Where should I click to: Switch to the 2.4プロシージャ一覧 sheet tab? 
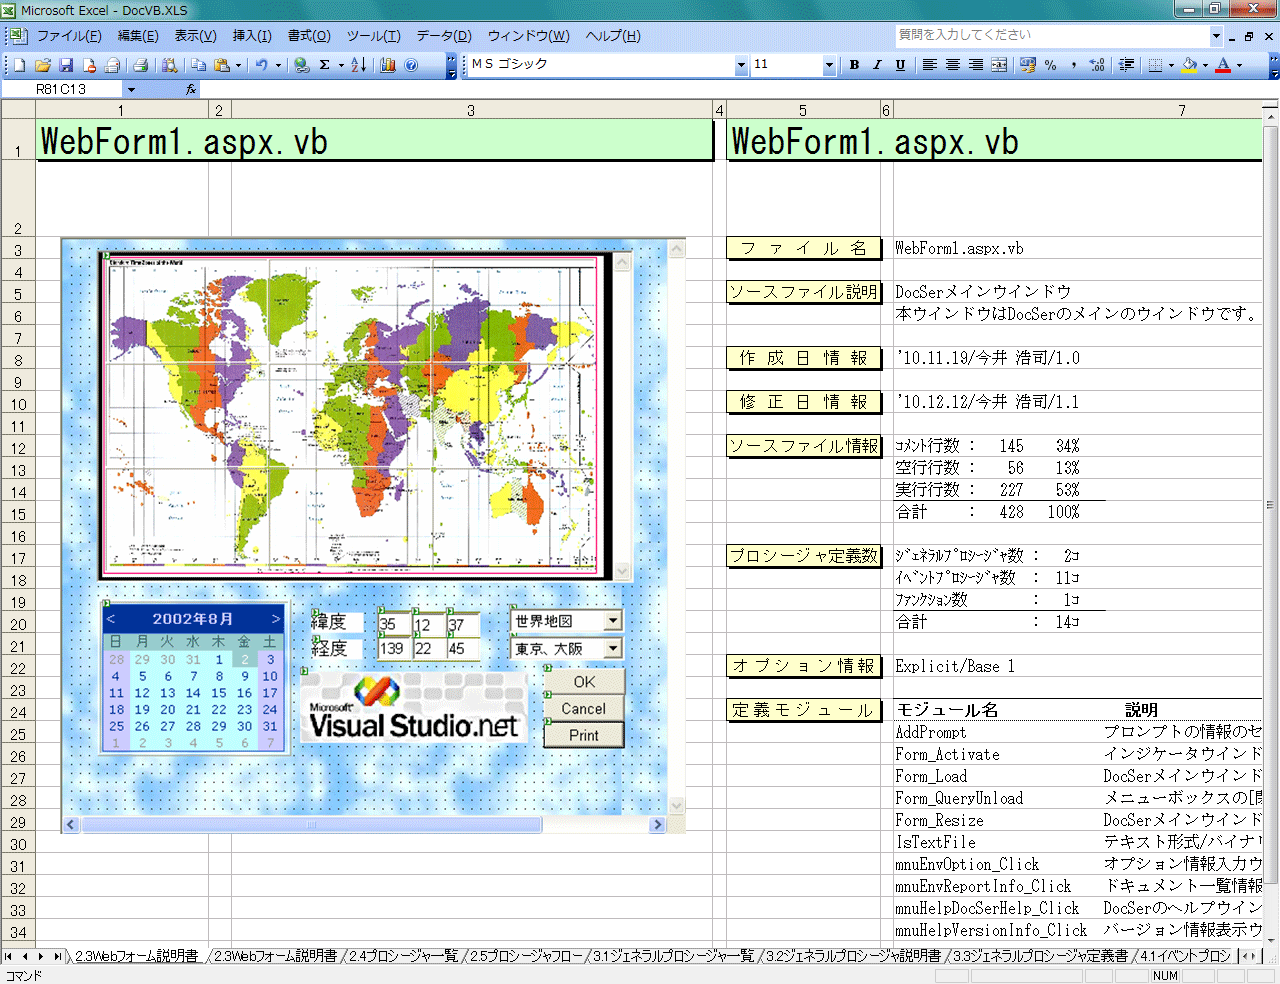click(x=403, y=956)
